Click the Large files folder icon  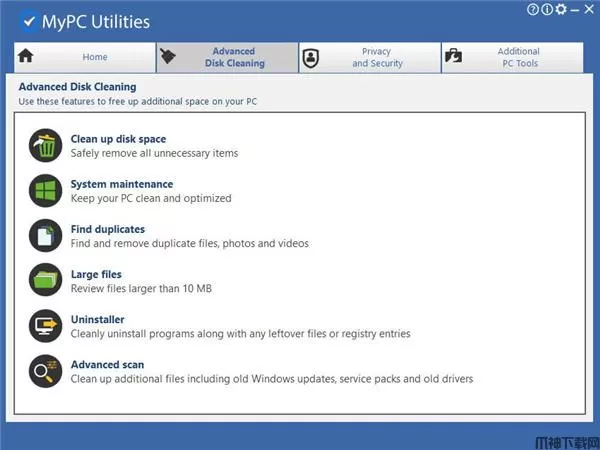coord(44,281)
